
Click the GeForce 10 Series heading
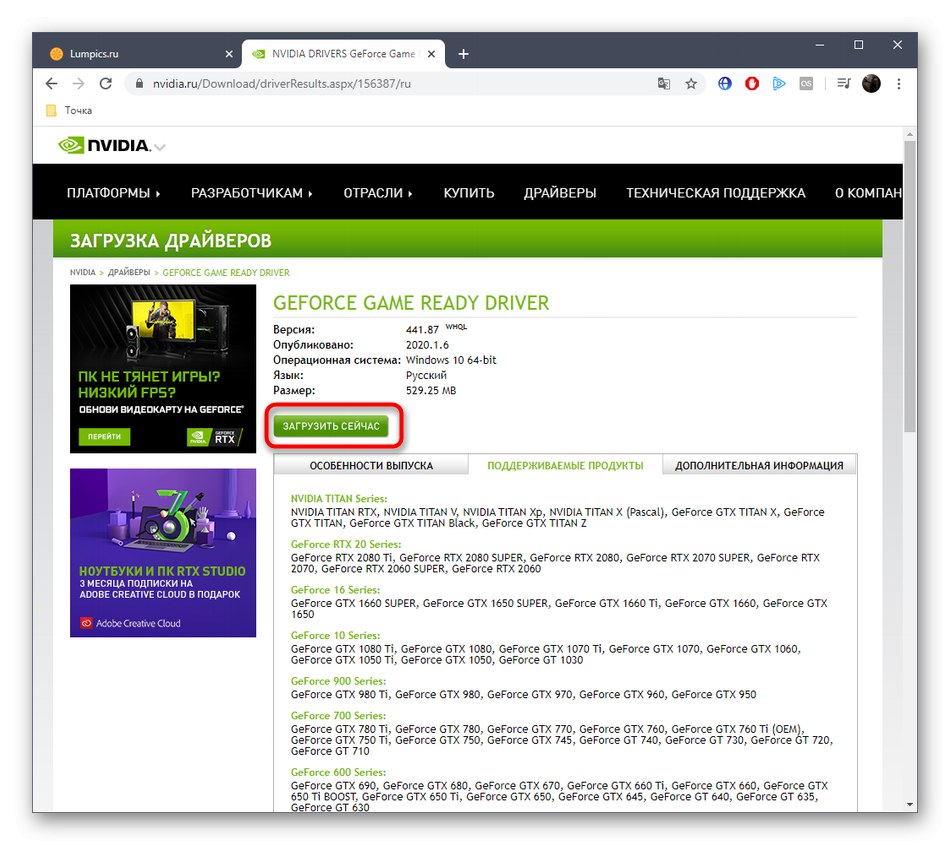[x=335, y=635]
